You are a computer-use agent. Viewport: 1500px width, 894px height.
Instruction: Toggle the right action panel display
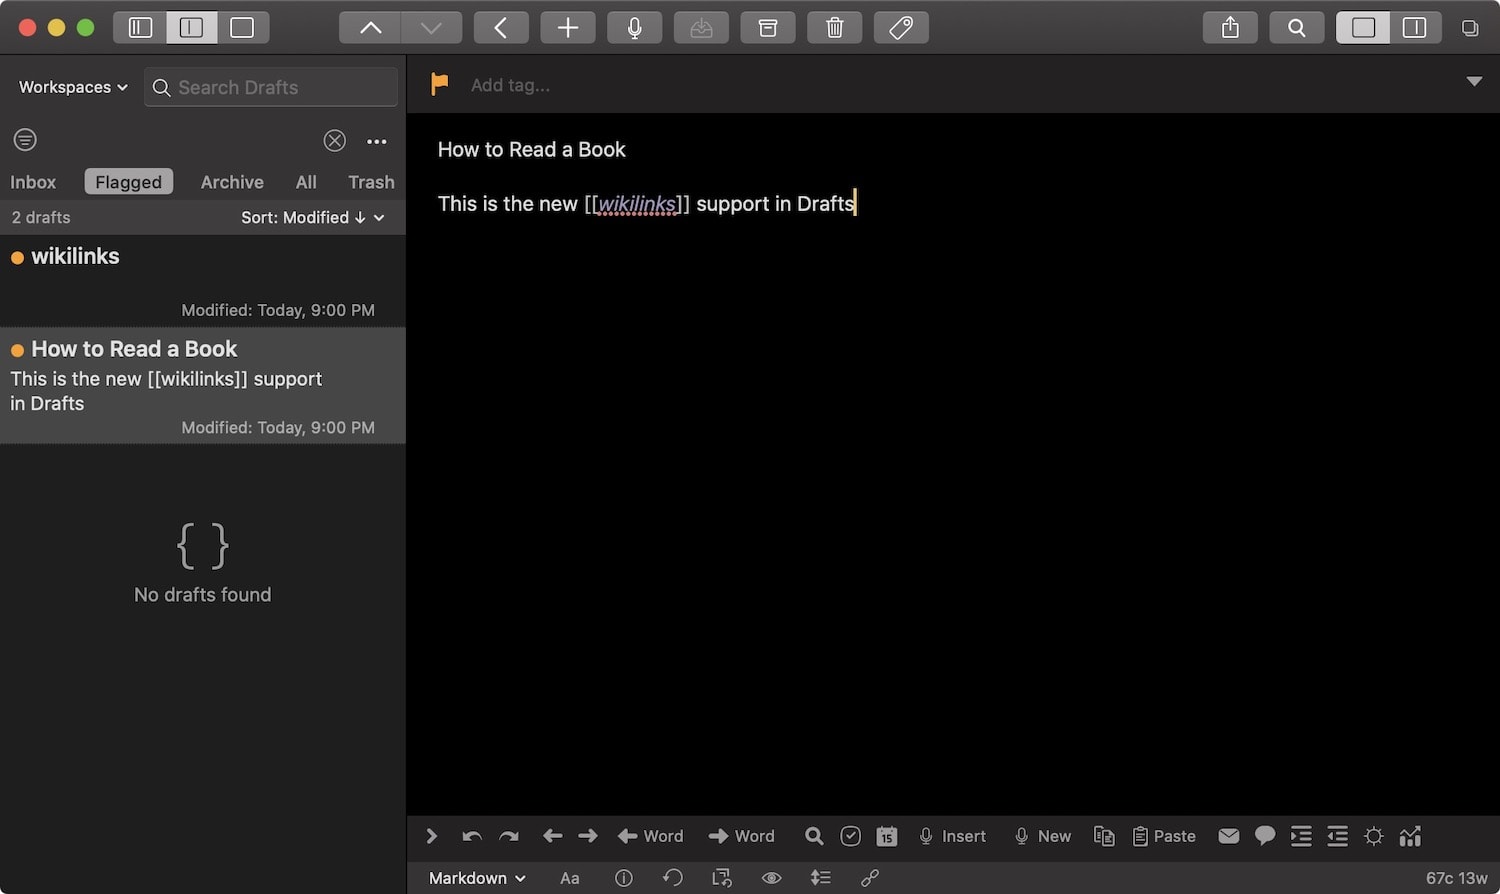[1414, 28]
